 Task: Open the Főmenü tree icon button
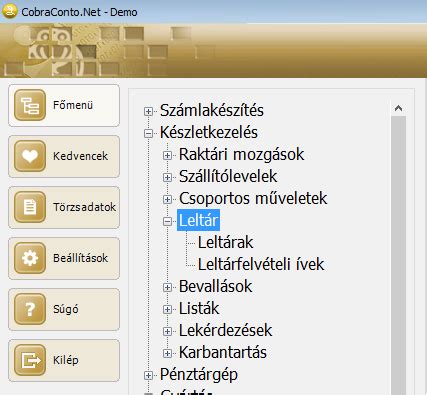pyautogui.click(x=30, y=105)
